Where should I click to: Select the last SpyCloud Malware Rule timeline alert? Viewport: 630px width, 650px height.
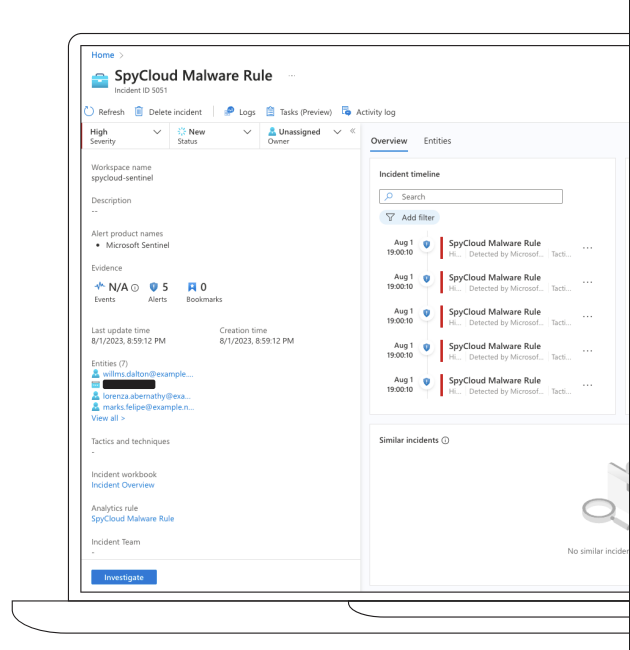[x=494, y=381]
